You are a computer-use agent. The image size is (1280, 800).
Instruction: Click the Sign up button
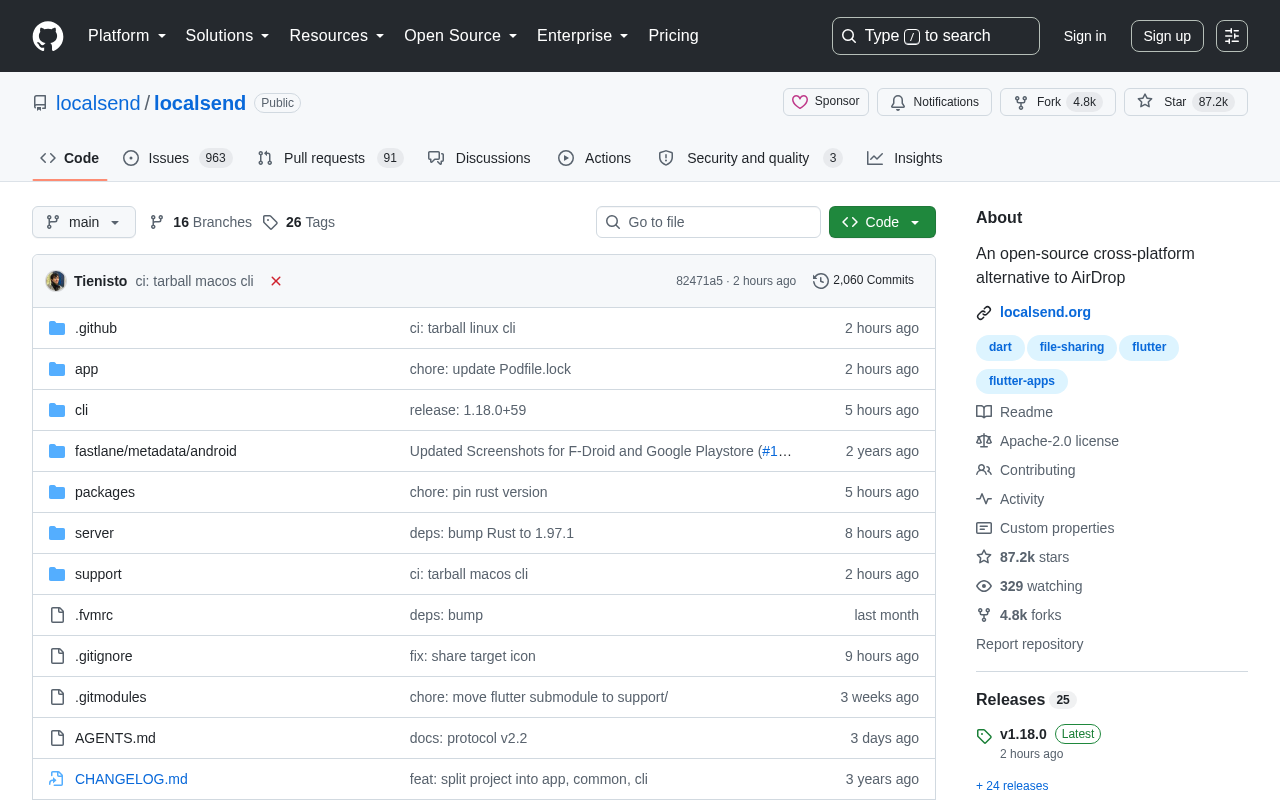pyautogui.click(x=1167, y=36)
